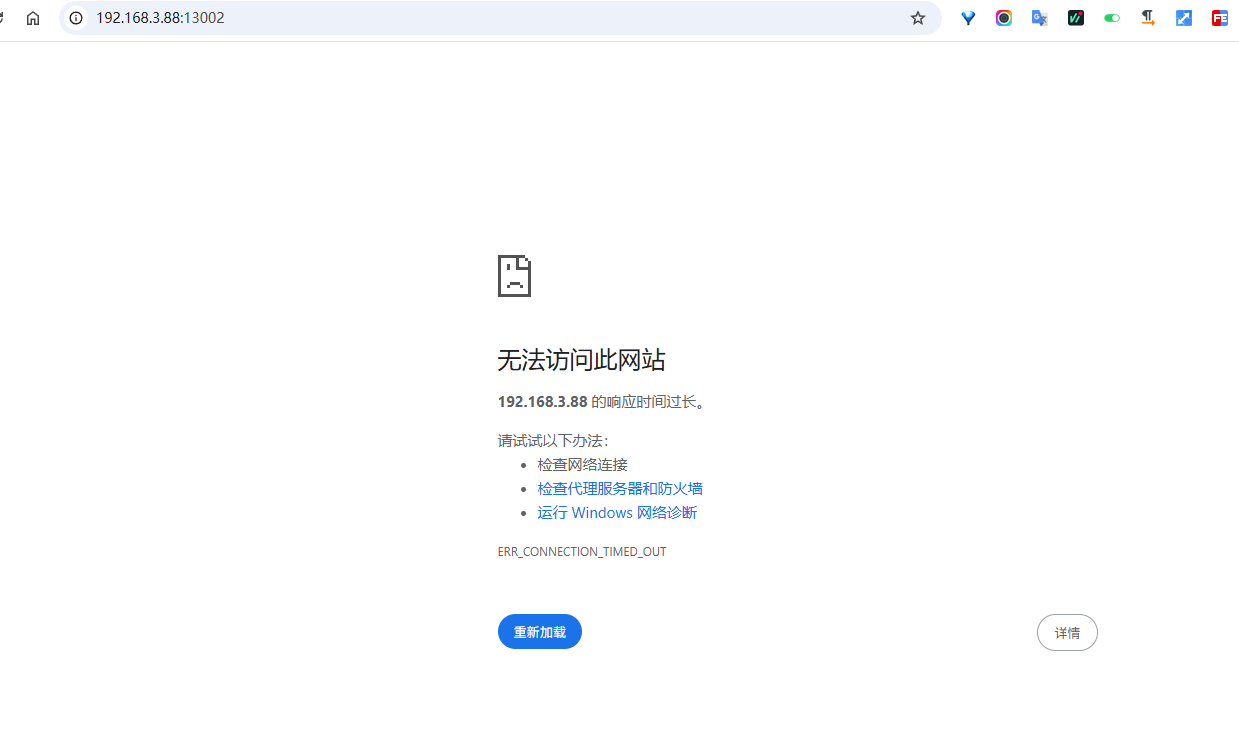Click the address bar showing 192.168.3.88:13002
This screenshot has height=741, width=1239.
(500, 18)
